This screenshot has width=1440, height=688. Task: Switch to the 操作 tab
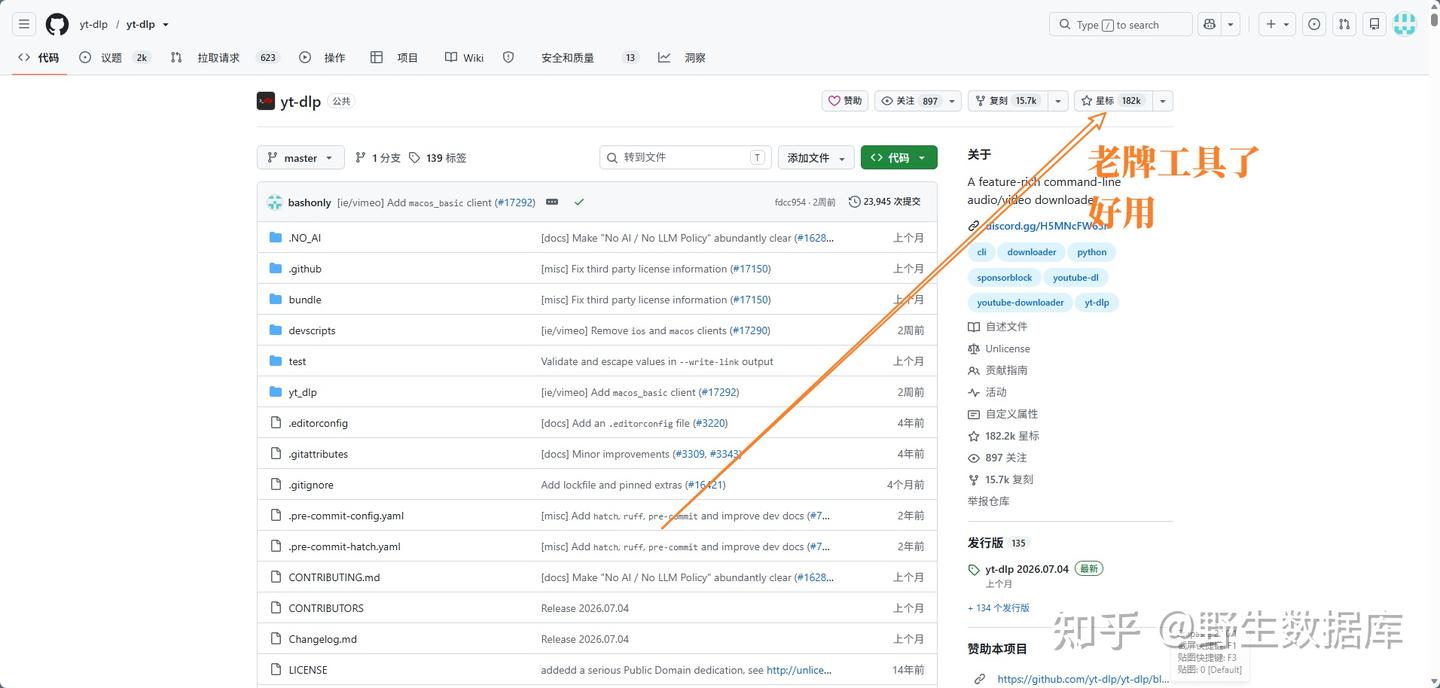coord(322,58)
